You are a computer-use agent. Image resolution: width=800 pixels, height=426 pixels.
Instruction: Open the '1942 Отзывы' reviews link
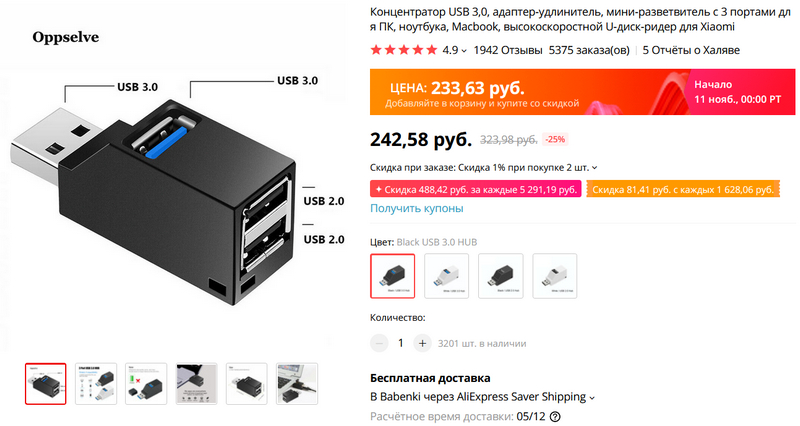[x=508, y=50]
